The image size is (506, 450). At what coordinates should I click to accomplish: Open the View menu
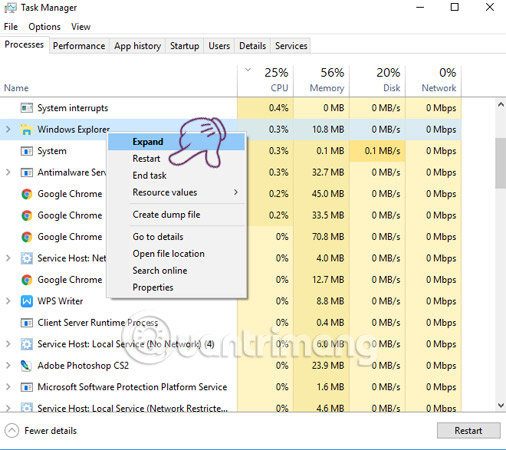[x=81, y=27]
